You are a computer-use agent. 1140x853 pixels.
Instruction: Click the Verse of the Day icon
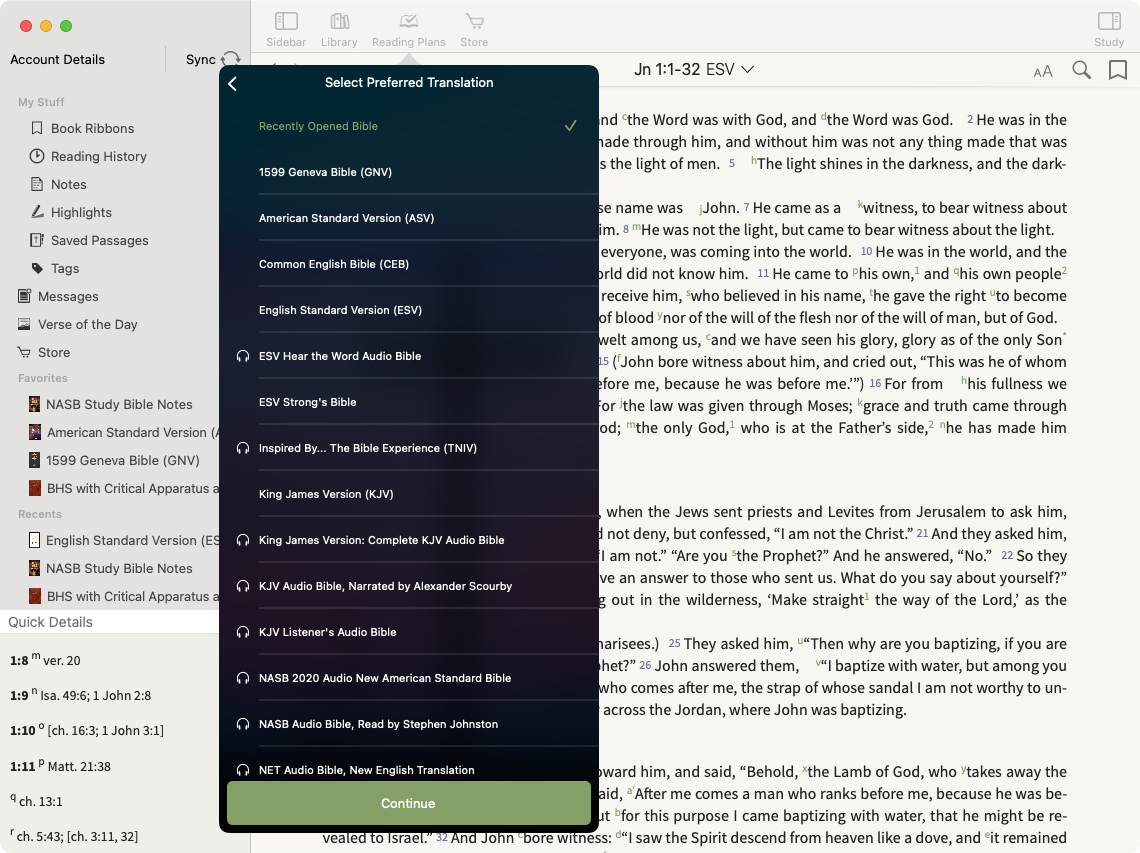(25, 324)
